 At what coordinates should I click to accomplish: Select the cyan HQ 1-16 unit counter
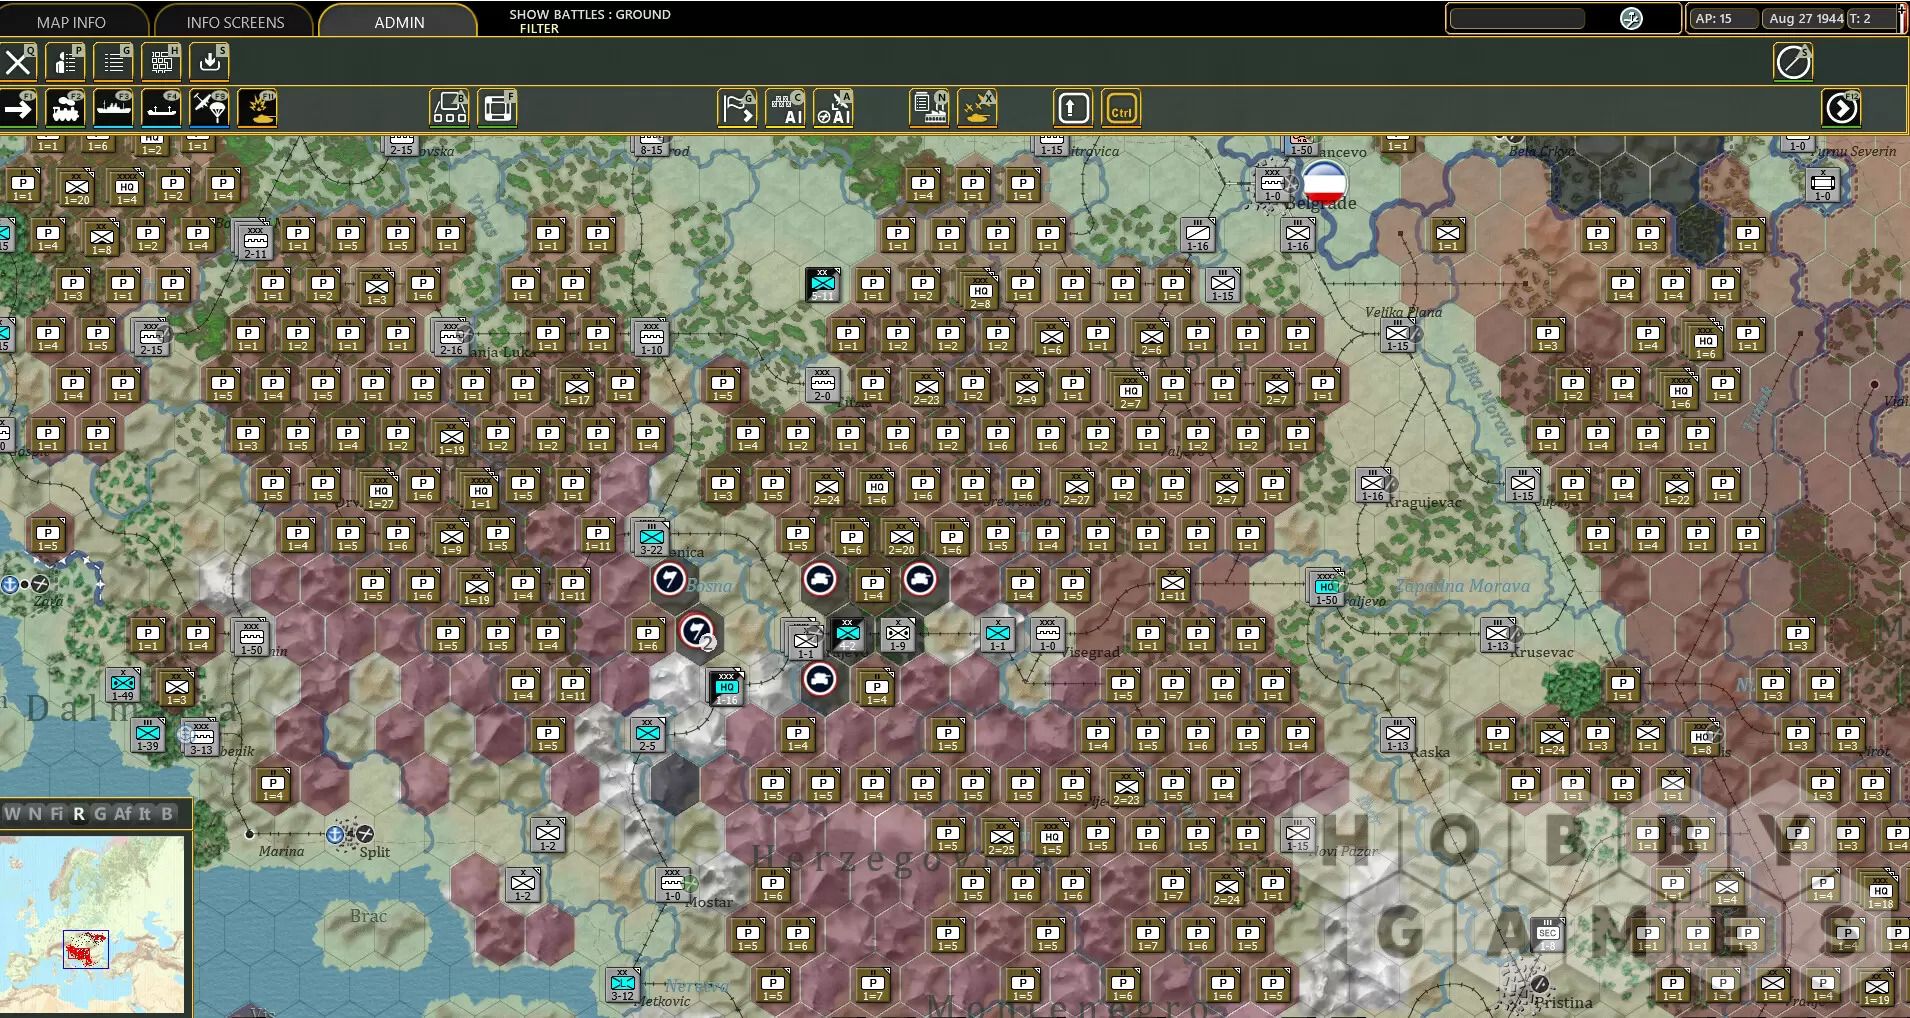726,688
